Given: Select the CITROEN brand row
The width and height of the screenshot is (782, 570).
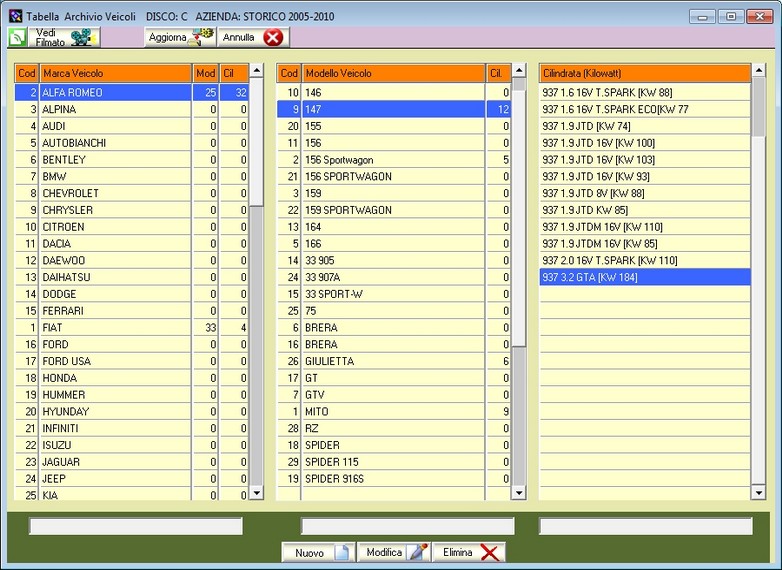Looking at the screenshot, I should (132, 227).
